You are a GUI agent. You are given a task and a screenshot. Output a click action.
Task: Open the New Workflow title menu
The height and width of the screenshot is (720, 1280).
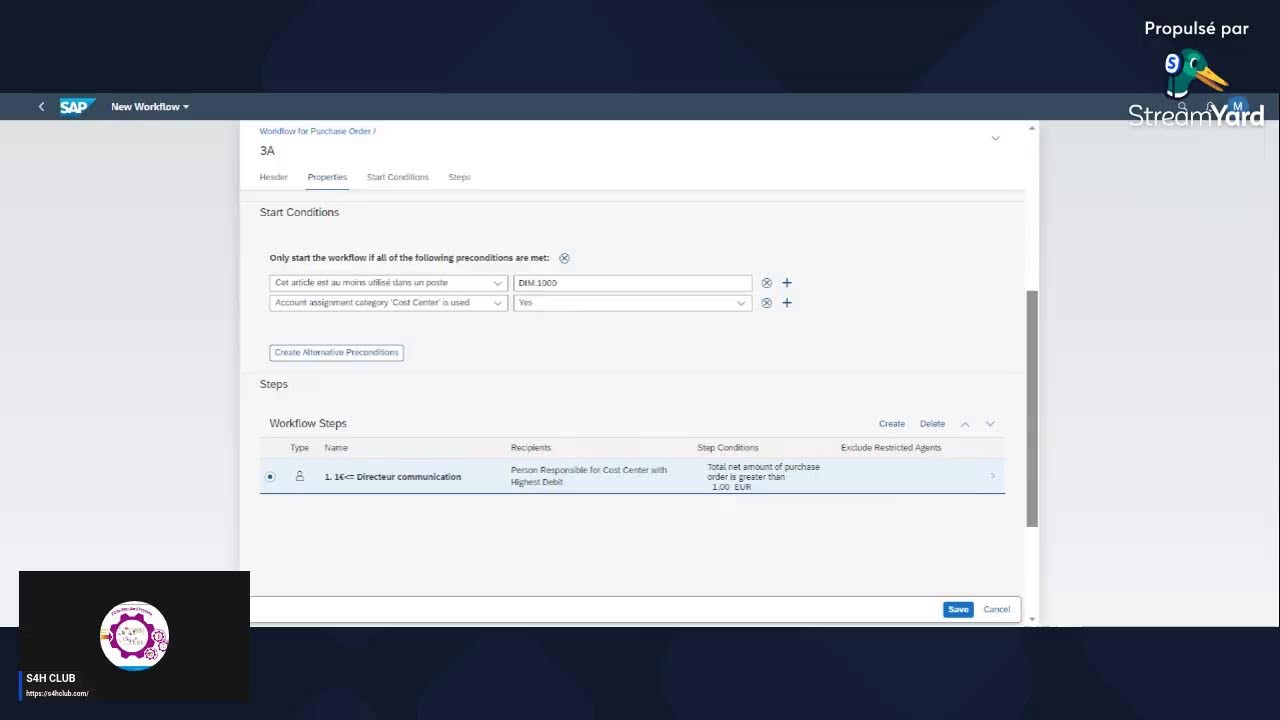click(150, 106)
